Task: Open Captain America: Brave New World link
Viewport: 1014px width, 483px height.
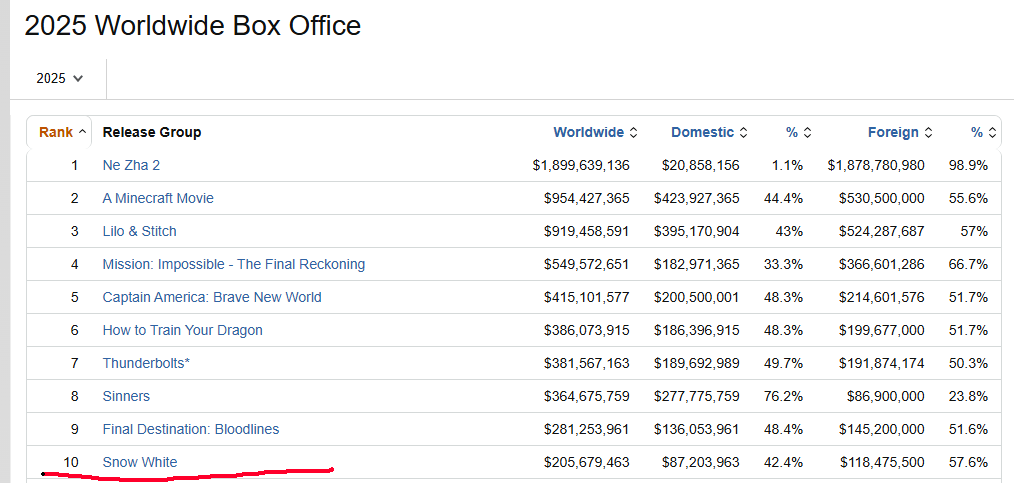Action: click(x=212, y=297)
